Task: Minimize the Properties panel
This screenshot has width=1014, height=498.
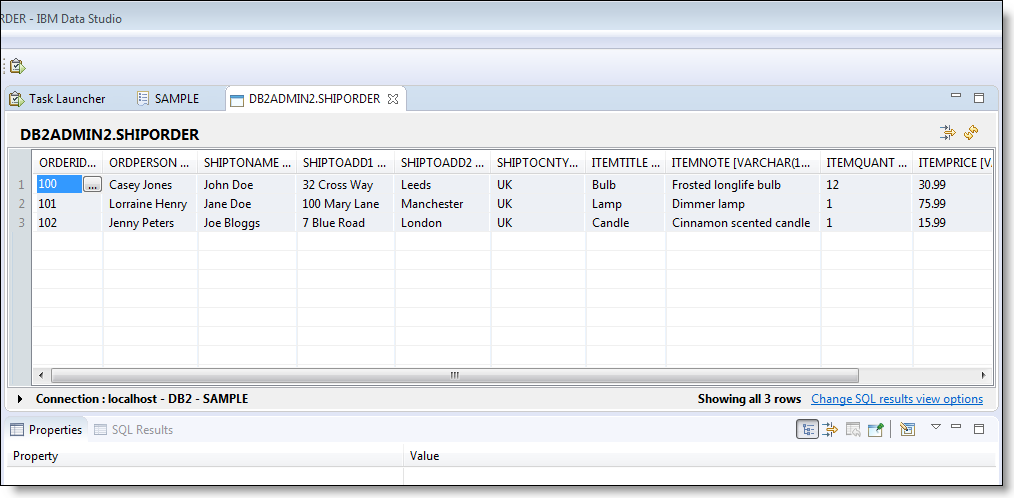Action: [956, 426]
